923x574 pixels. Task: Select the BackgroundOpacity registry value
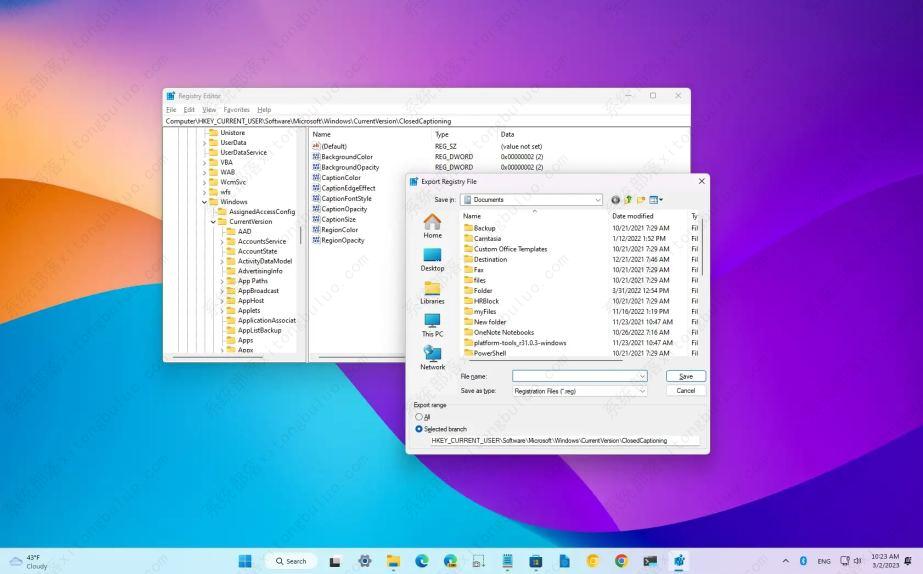pos(350,167)
